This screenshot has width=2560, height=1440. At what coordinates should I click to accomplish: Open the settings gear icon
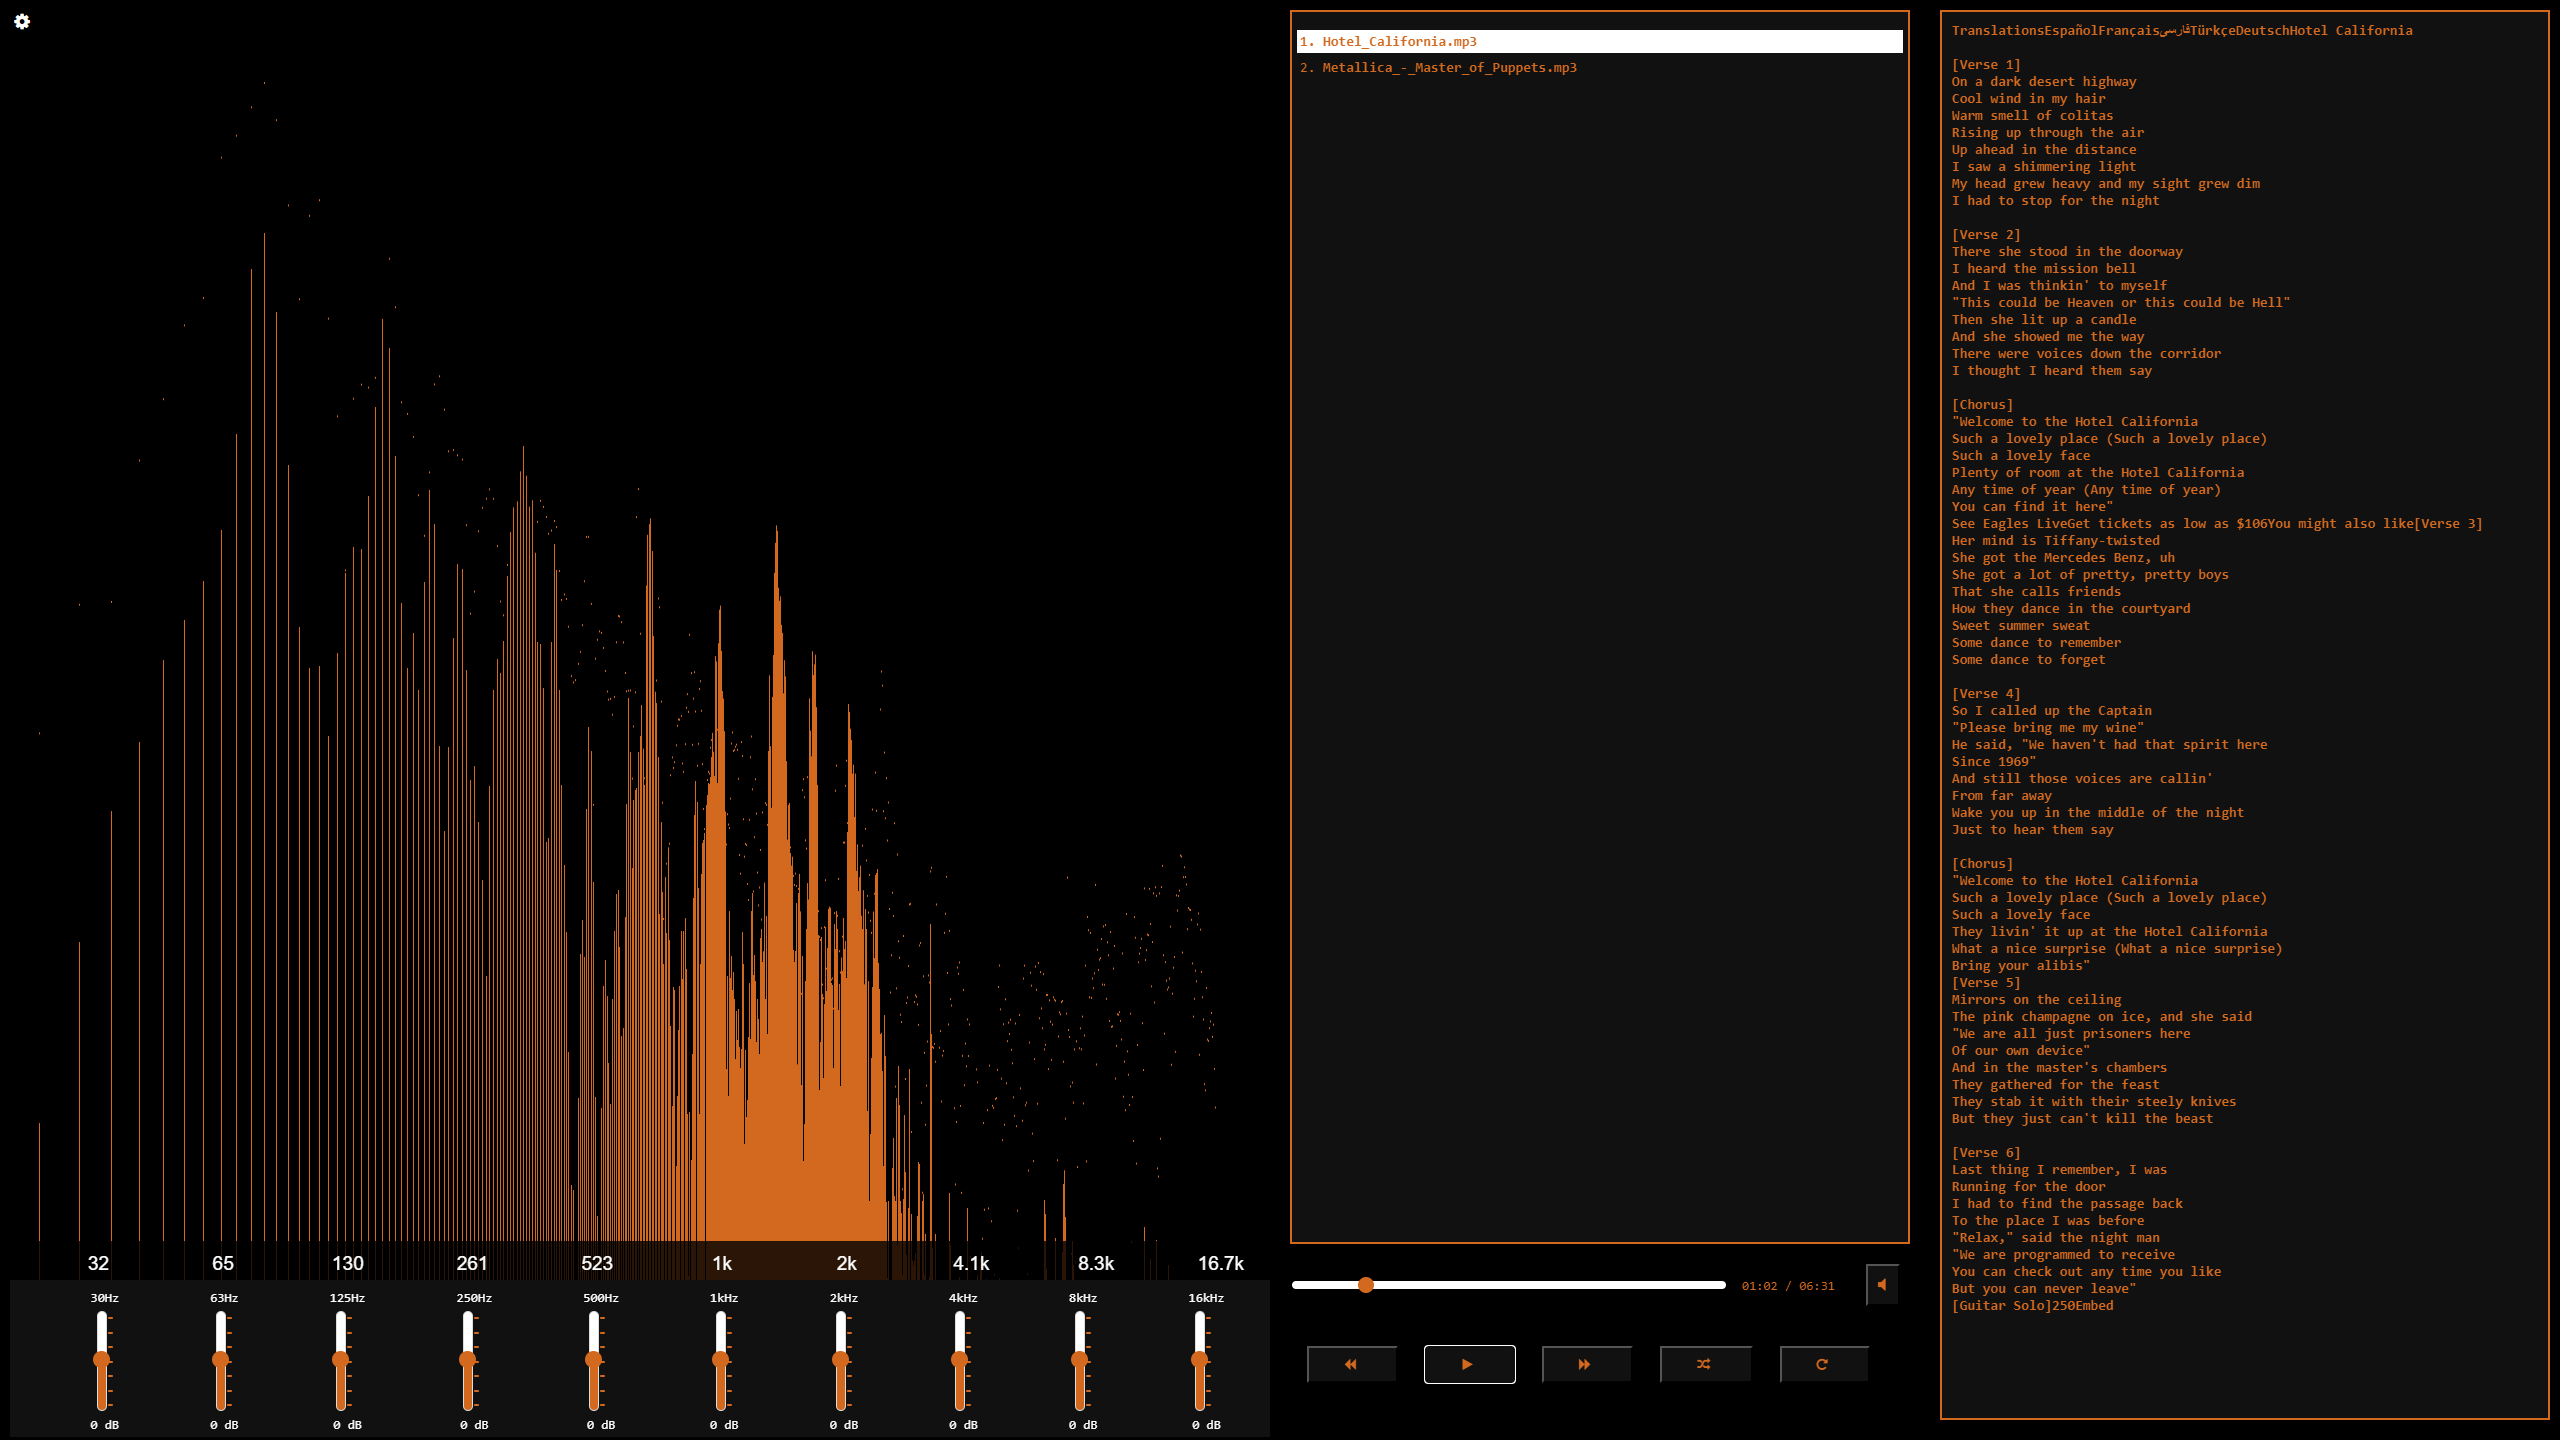(22, 21)
